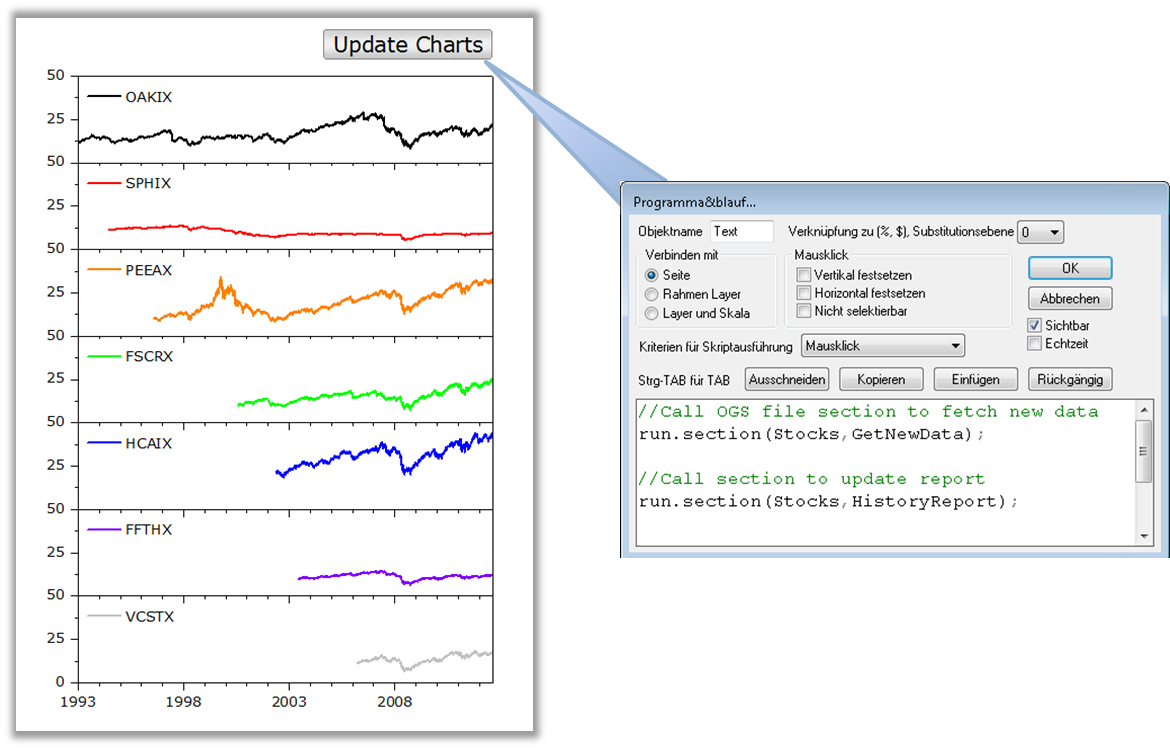Click the Ausschneiden button
The width and height of the screenshot is (1170, 749).
click(x=786, y=380)
